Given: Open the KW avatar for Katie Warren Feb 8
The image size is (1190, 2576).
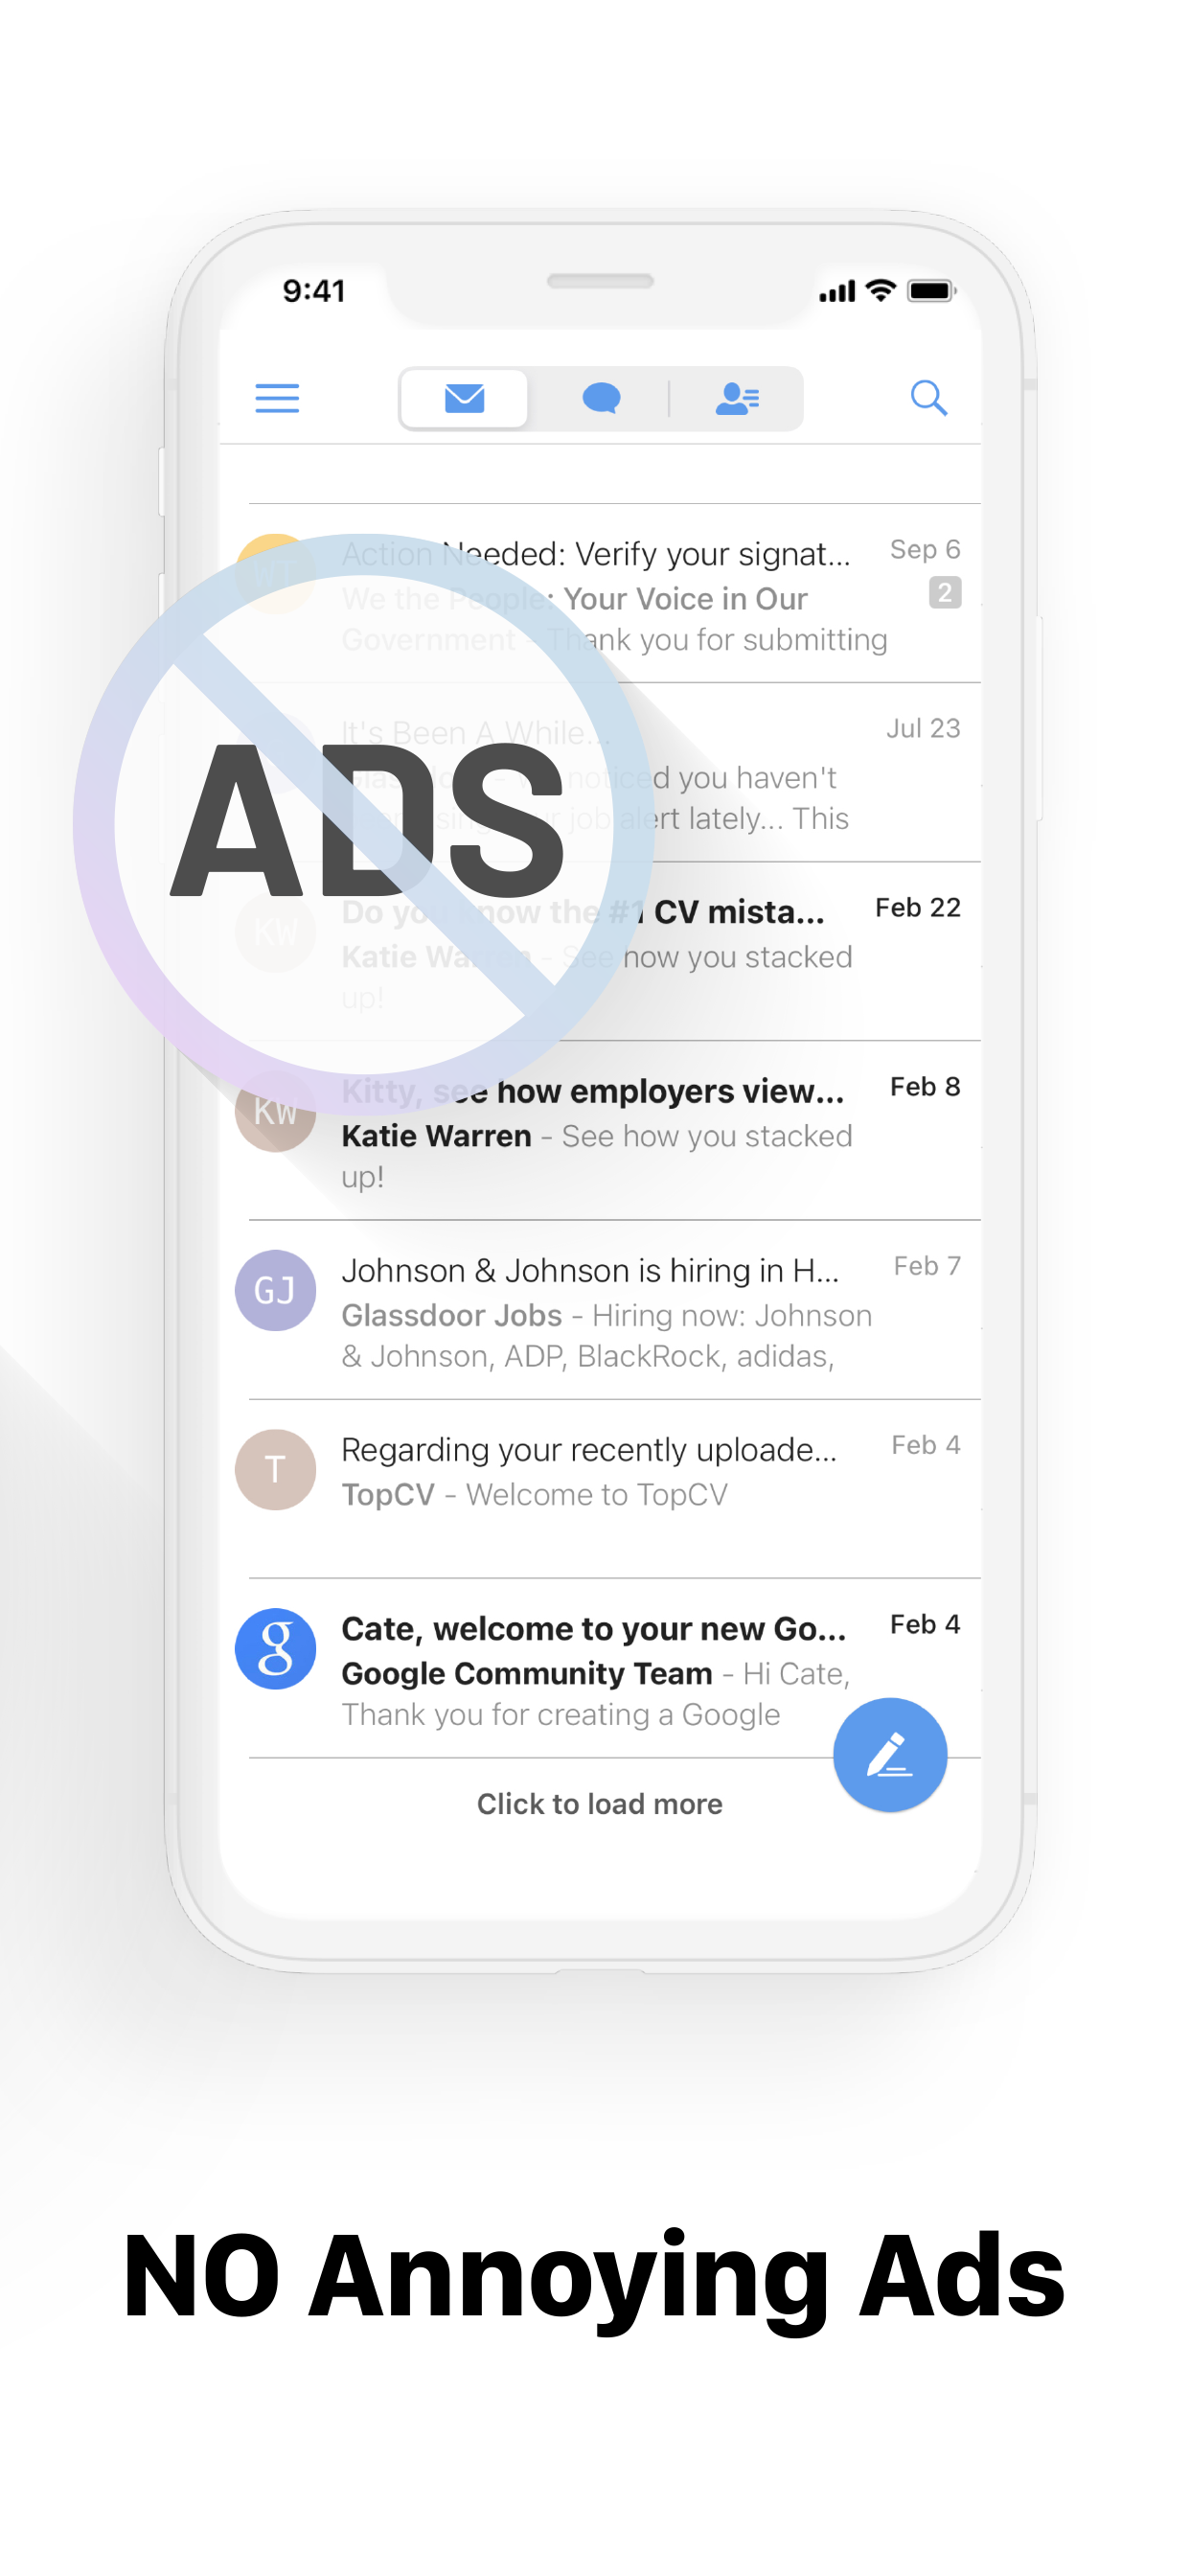Looking at the screenshot, I should (275, 1111).
